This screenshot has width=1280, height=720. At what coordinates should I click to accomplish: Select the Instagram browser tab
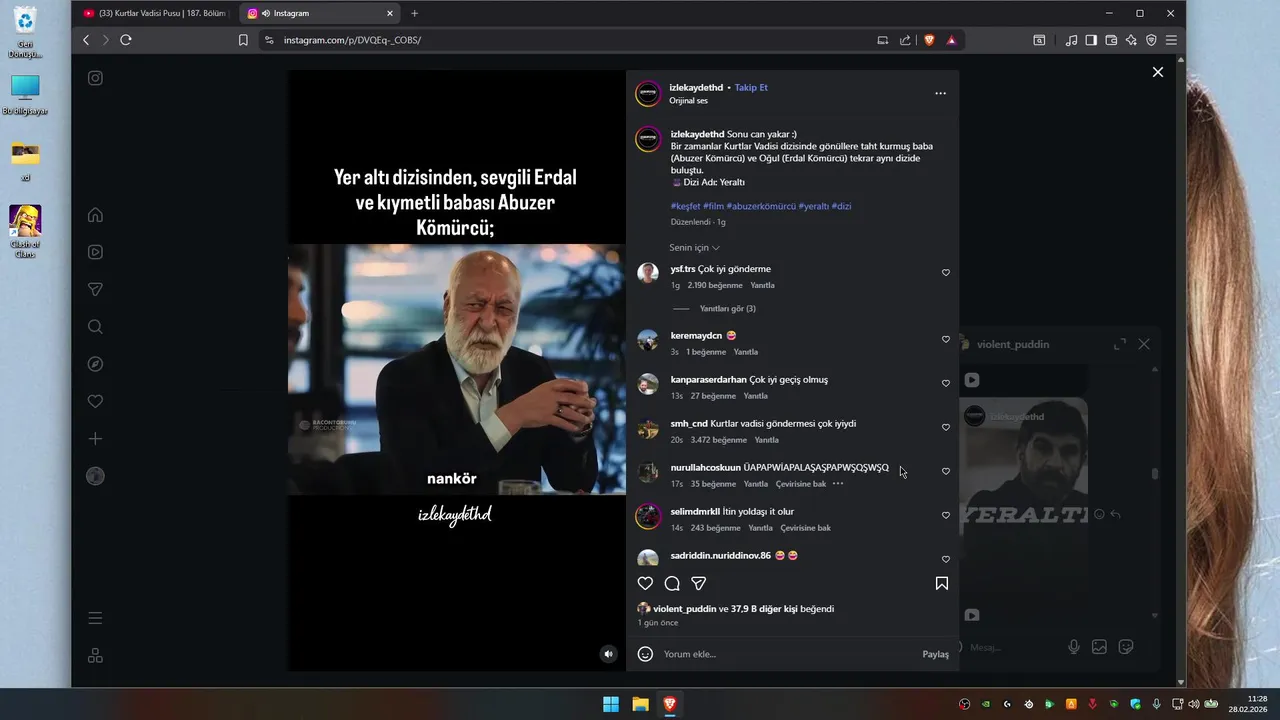(318, 13)
